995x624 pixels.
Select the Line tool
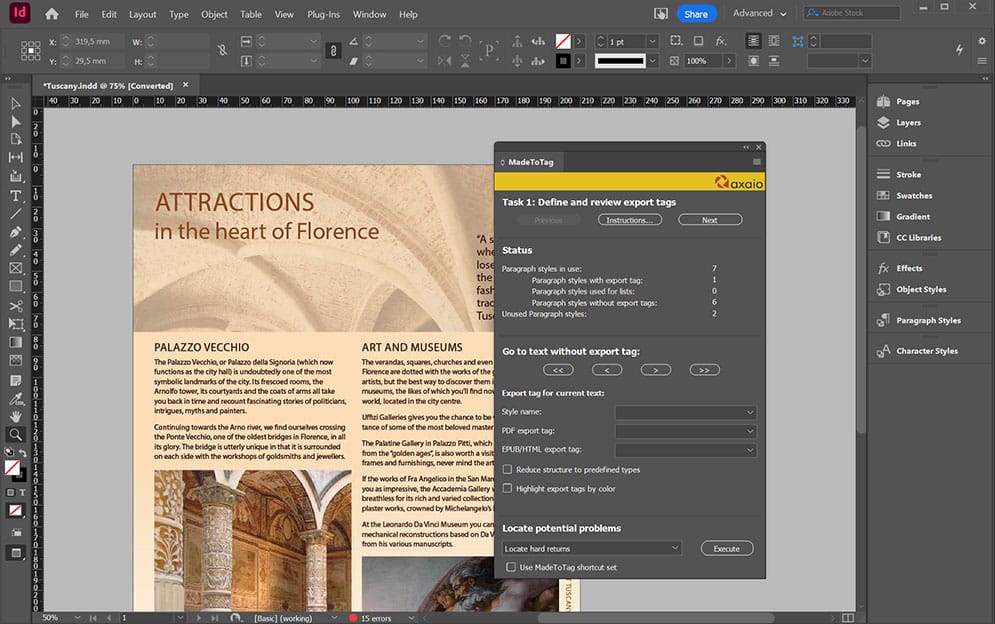tap(16, 214)
